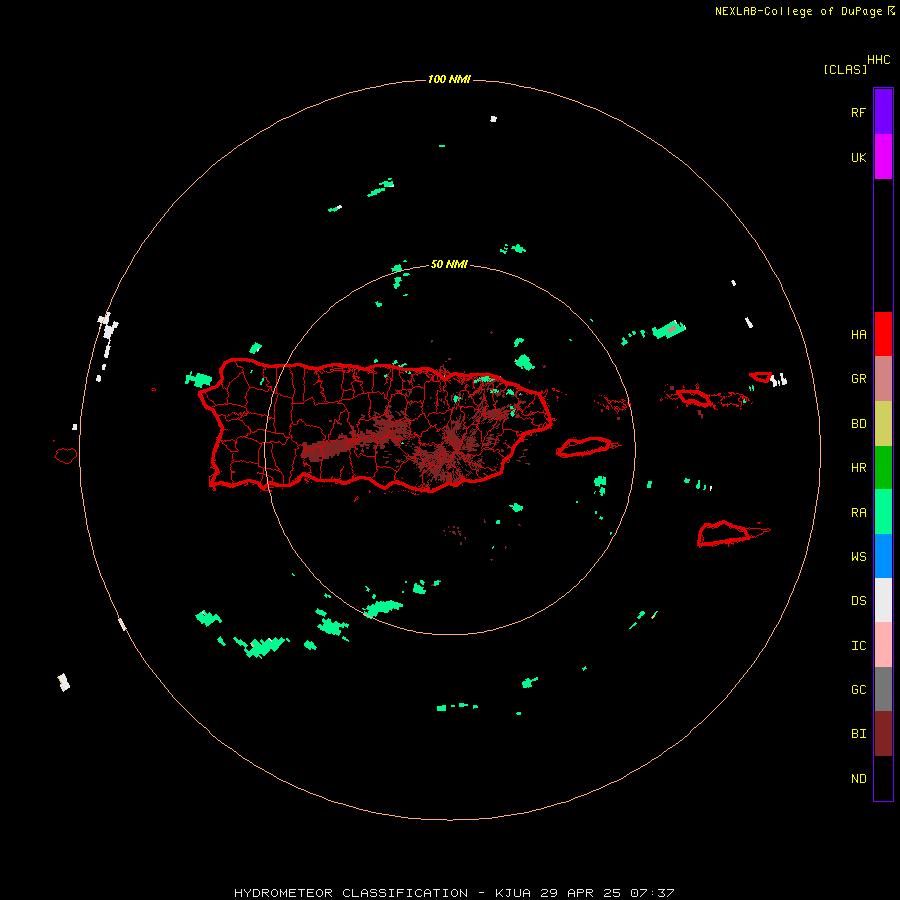Click the WS blue legend swatch
The height and width of the screenshot is (900, 900).
point(883,556)
